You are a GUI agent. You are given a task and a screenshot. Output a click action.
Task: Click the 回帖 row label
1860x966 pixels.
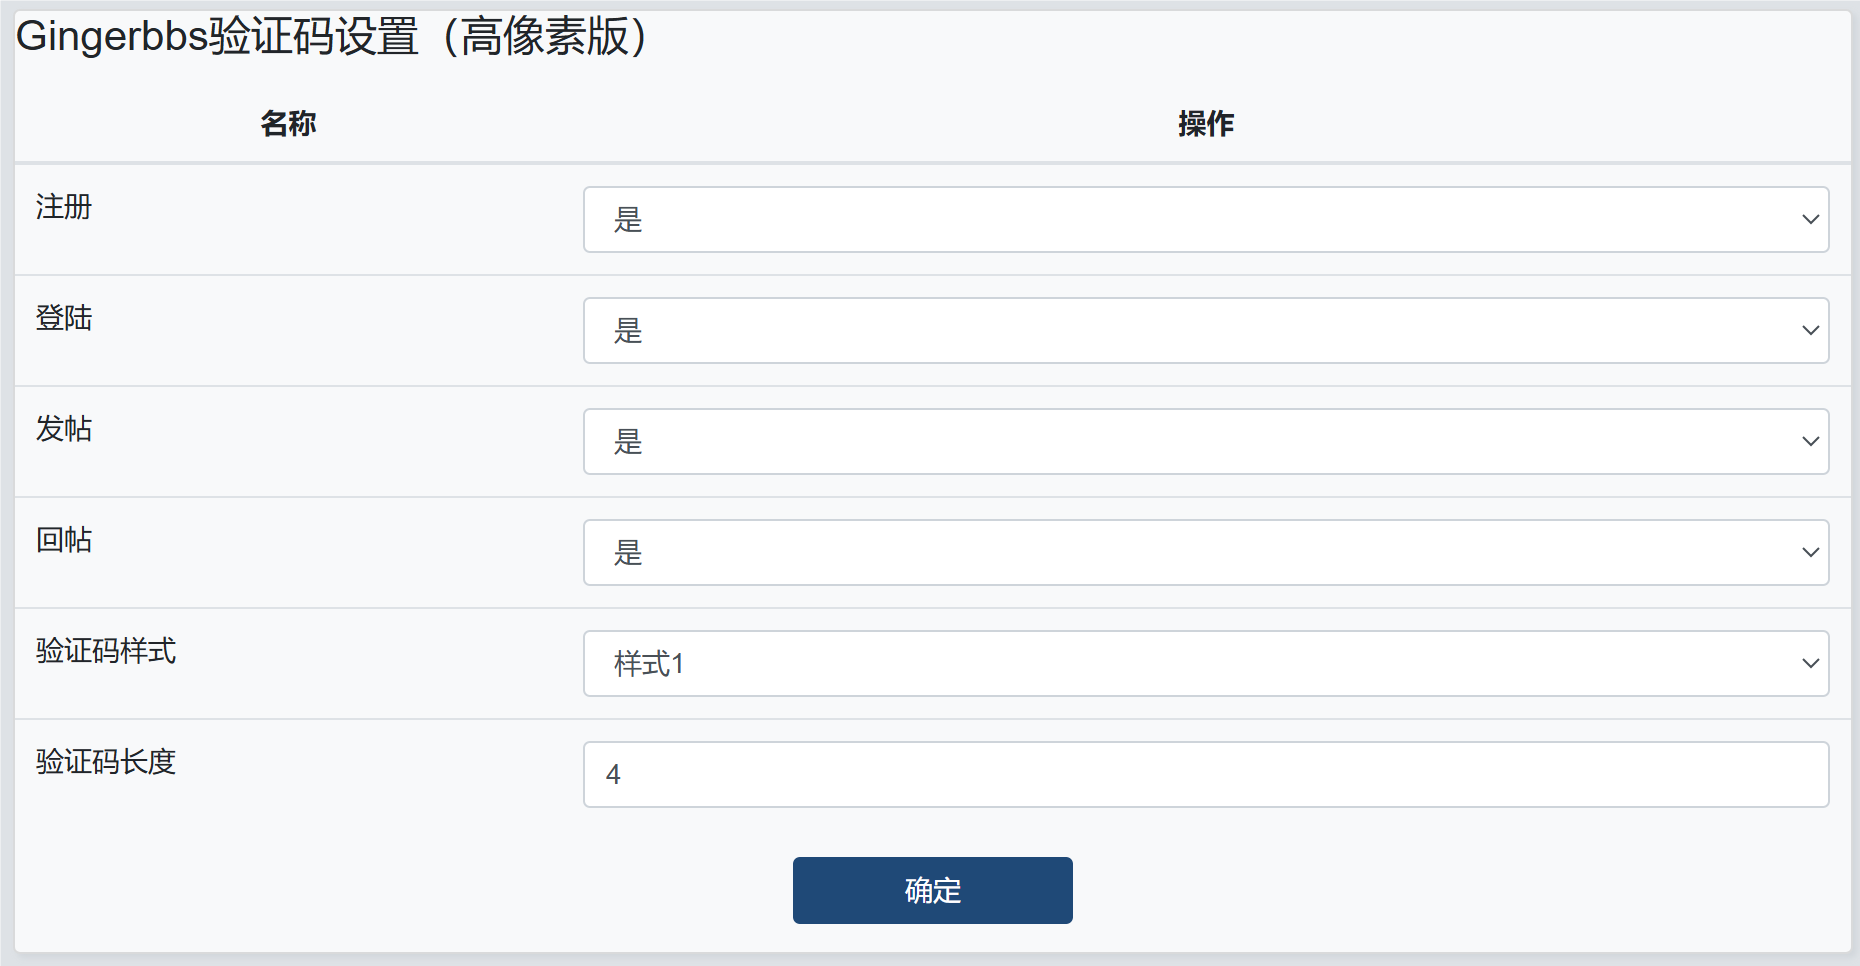coord(64,540)
